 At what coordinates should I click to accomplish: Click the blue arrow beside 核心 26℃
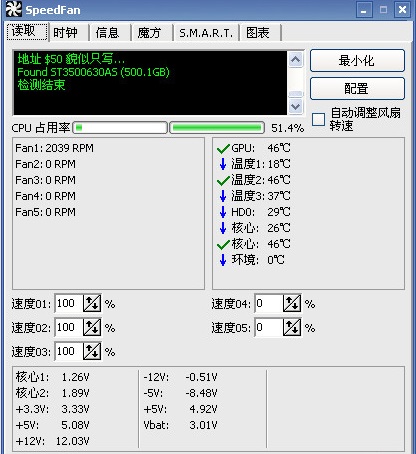coord(223,228)
